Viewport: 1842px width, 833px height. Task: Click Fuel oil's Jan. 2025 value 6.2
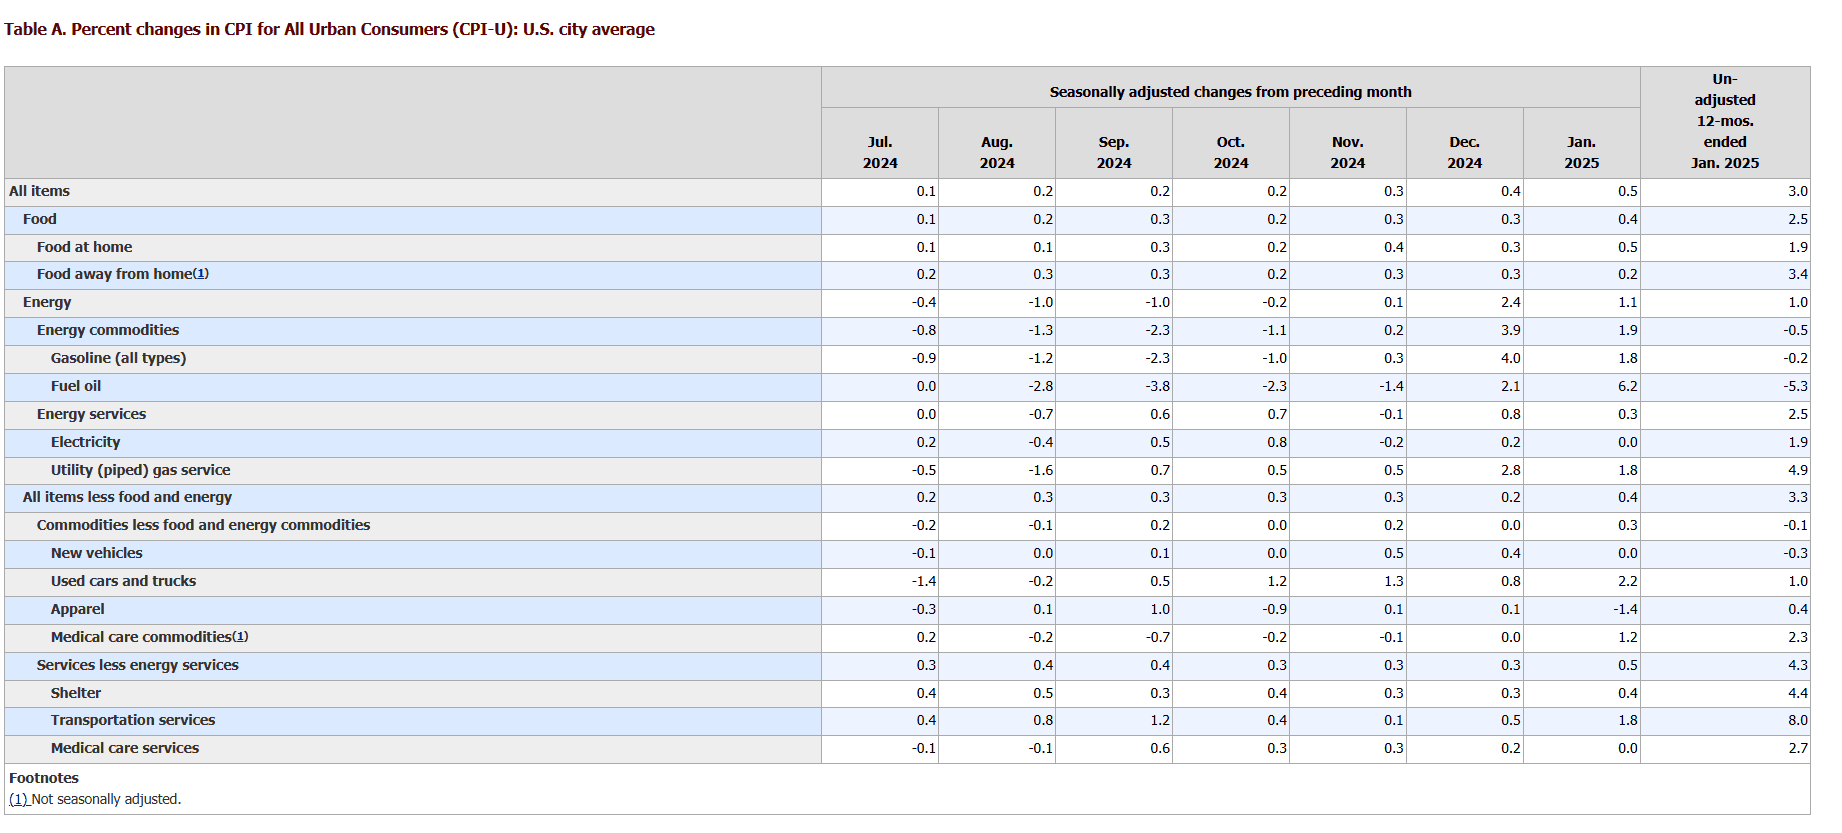point(1627,386)
